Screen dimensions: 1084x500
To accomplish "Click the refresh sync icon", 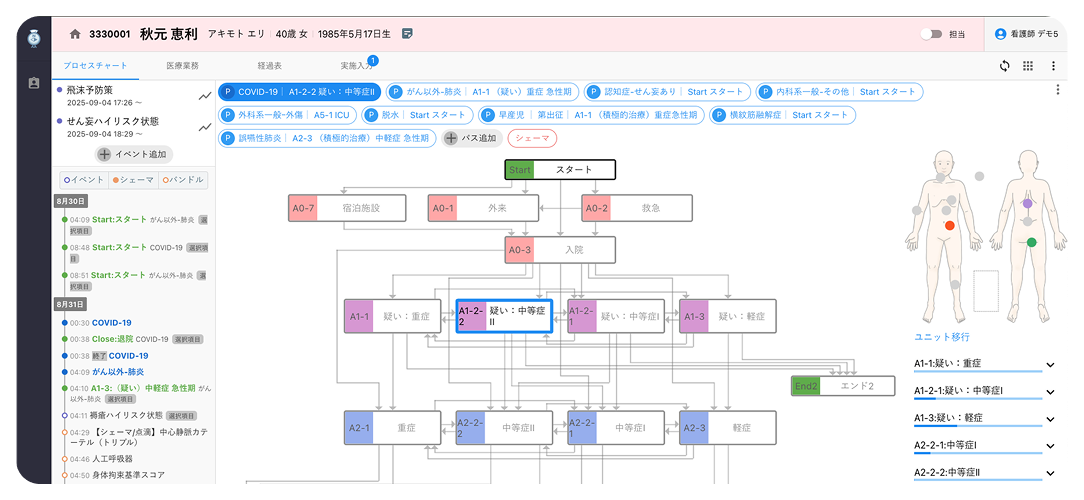I will point(1004,66).
